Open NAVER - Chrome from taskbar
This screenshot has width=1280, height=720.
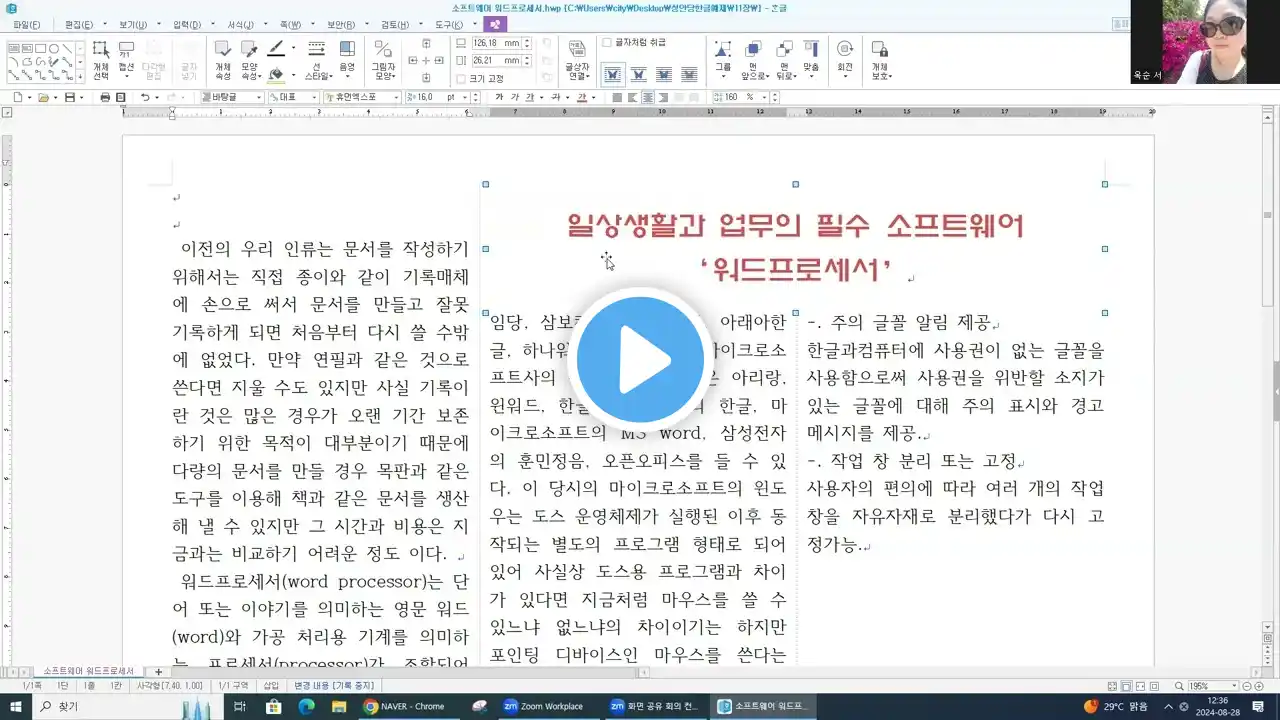[404, 706]
